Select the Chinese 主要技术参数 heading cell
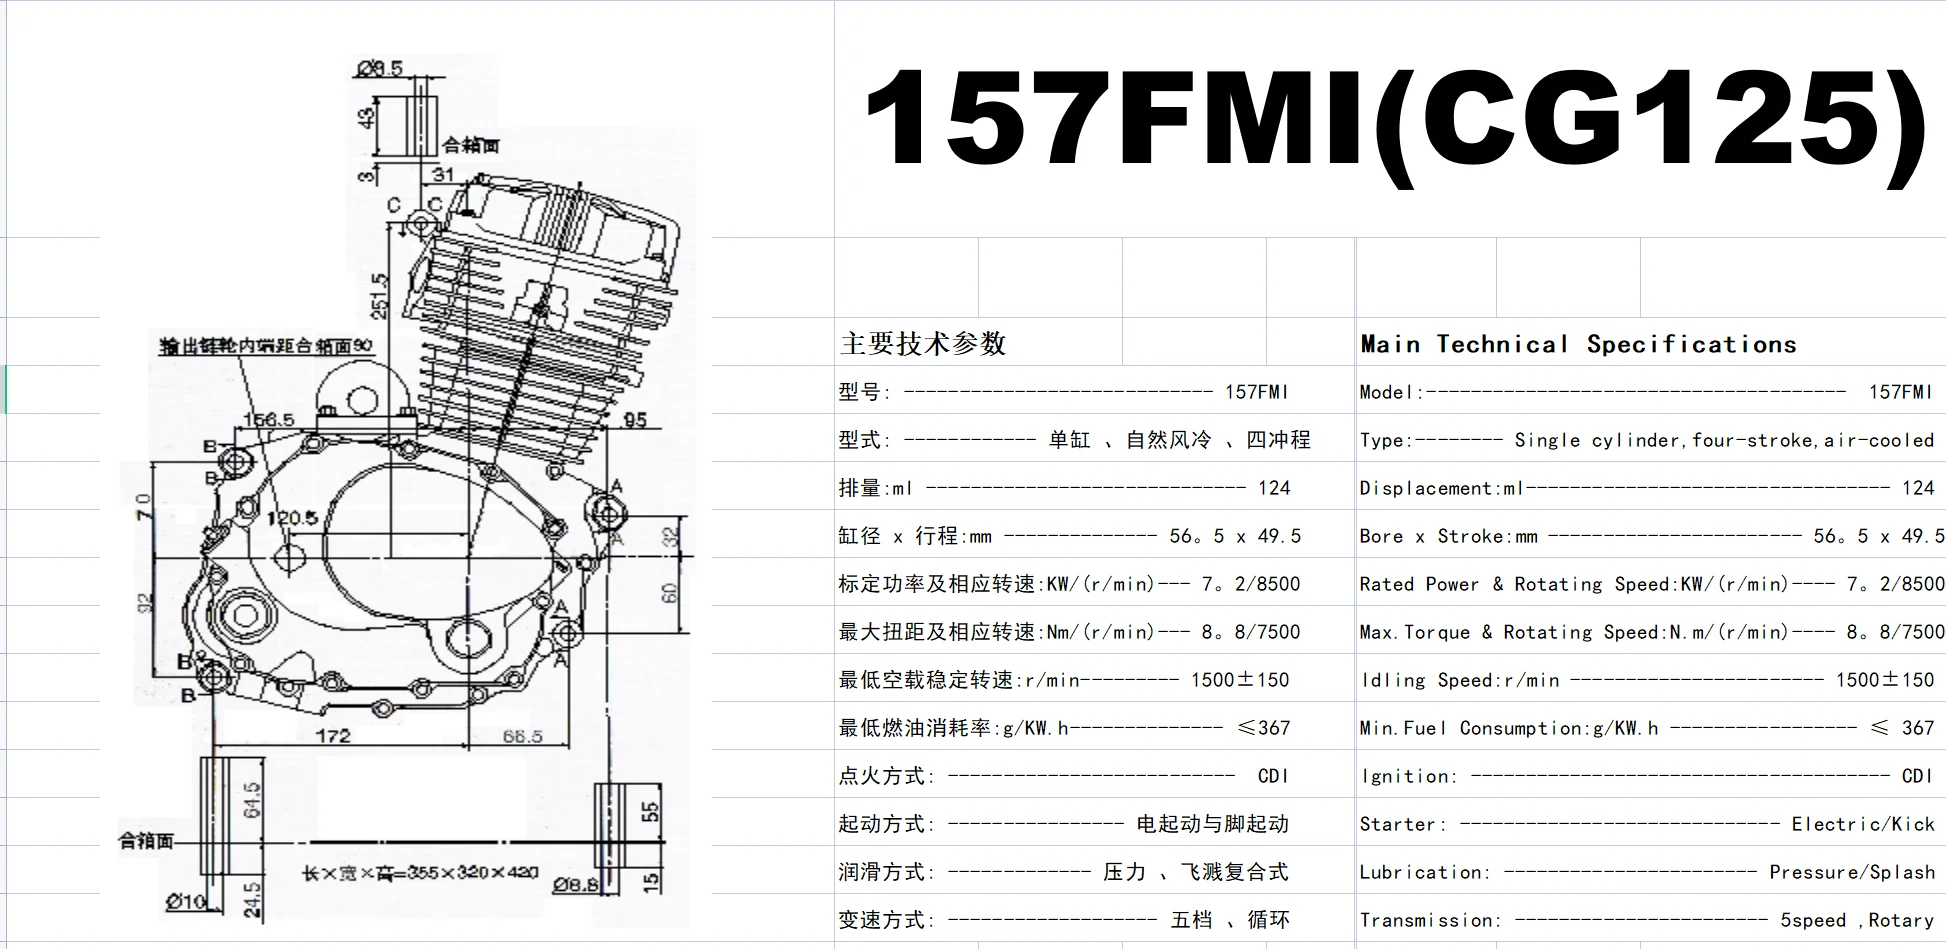This screenshot has height=949, width=1946. (1095, 342)
